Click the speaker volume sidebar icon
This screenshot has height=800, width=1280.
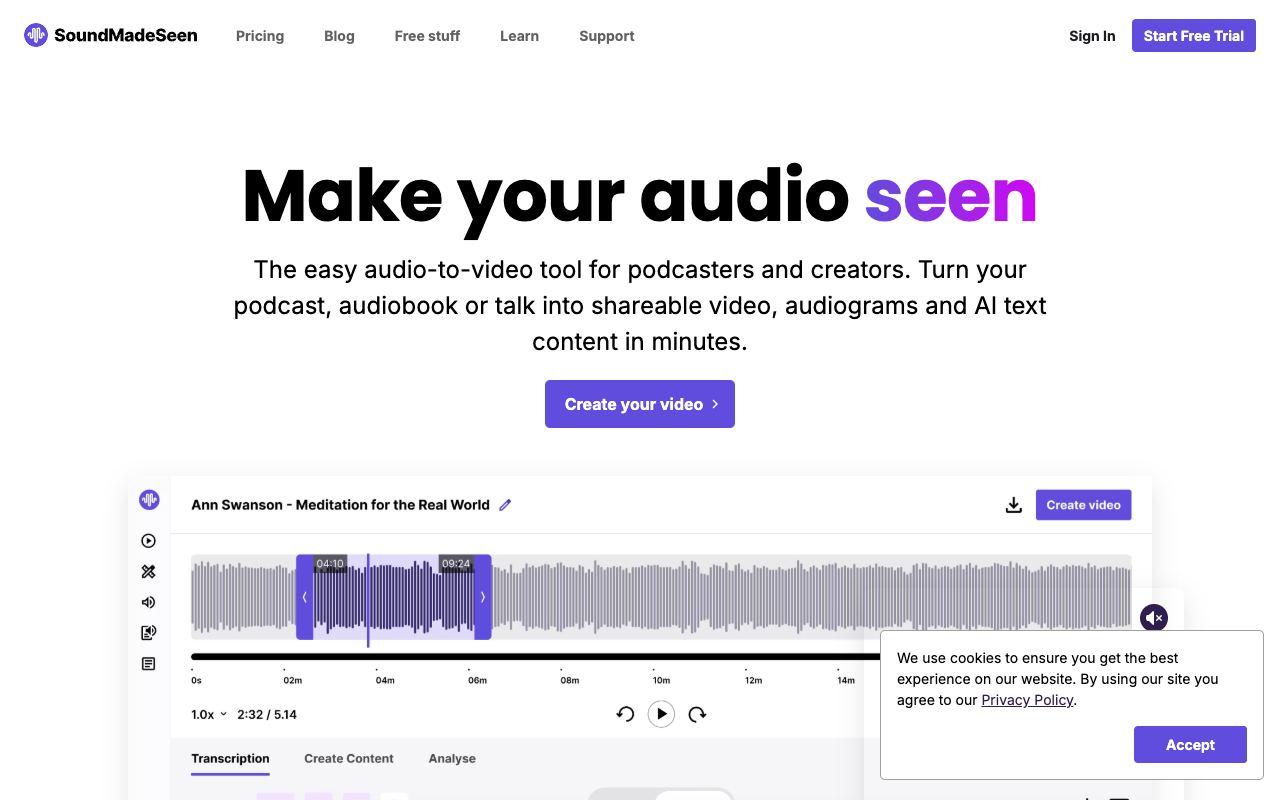coord(149,602)
